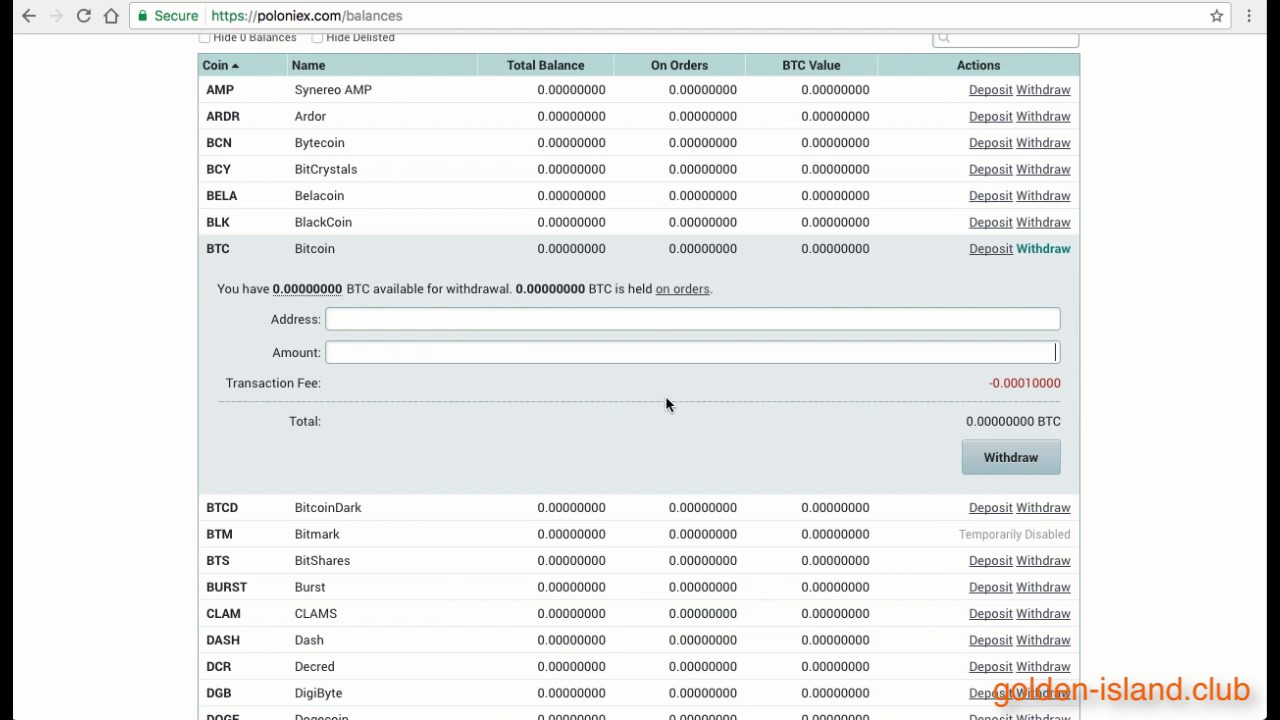
Task: Tick the Hide 0 Balances checkbox
Action: pos(205,38)
